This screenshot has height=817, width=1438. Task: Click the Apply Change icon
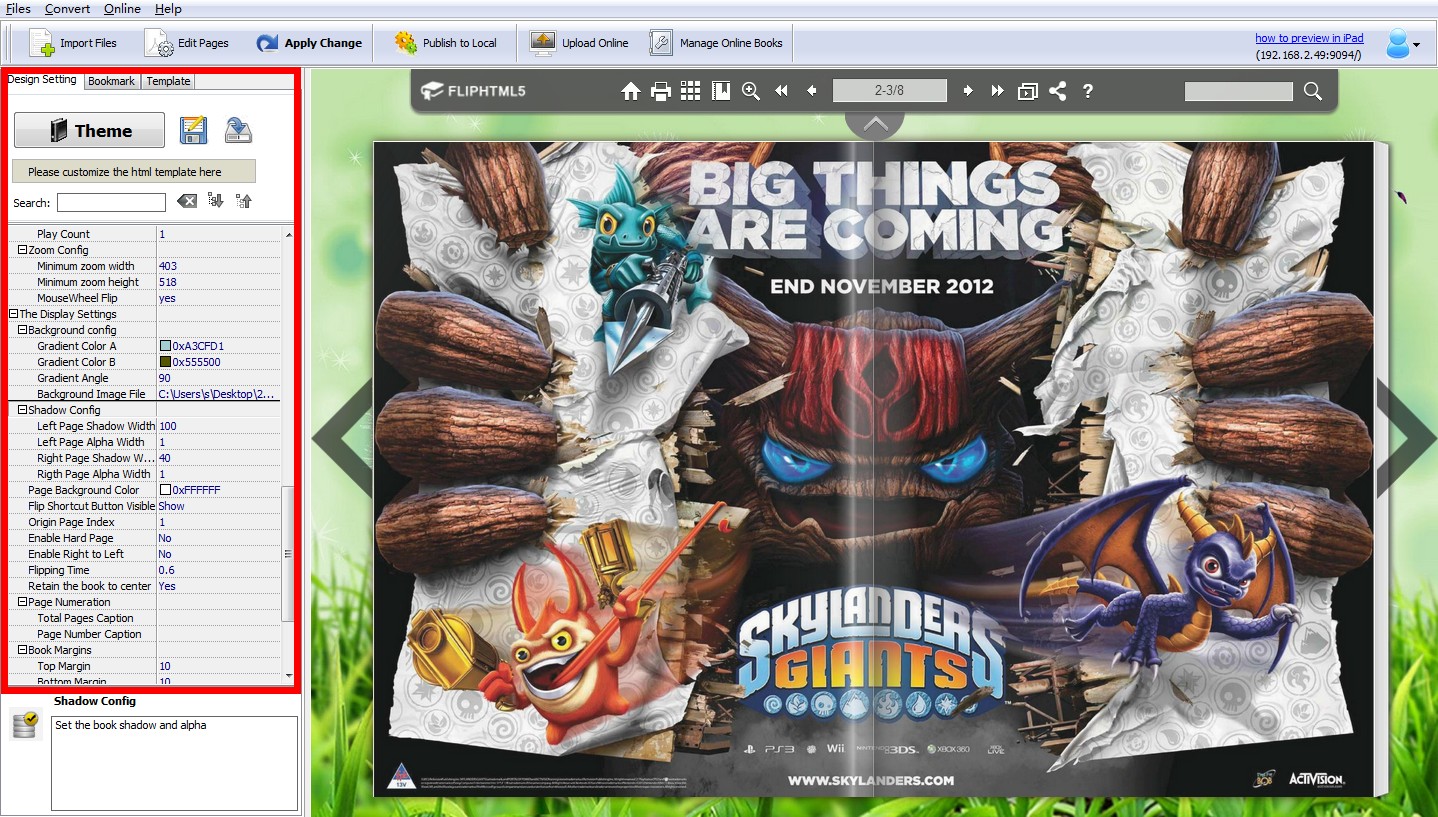tap(266, 43)
